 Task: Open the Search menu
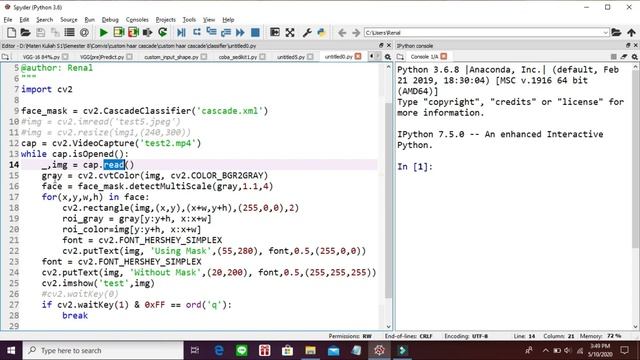pos(44,20)
